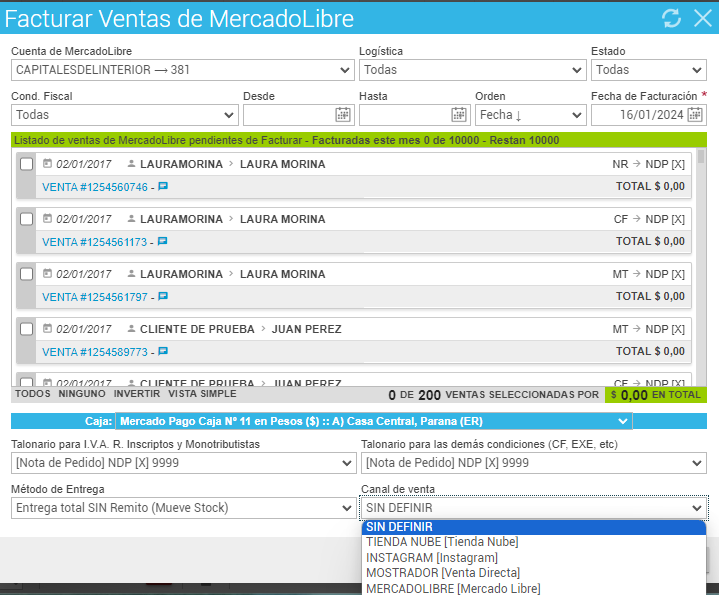The height and width of the screenshot is (595, 719).
Task: Click JUAN PEREZ in VENTA #1254589773 row
Action: [306, 329]
